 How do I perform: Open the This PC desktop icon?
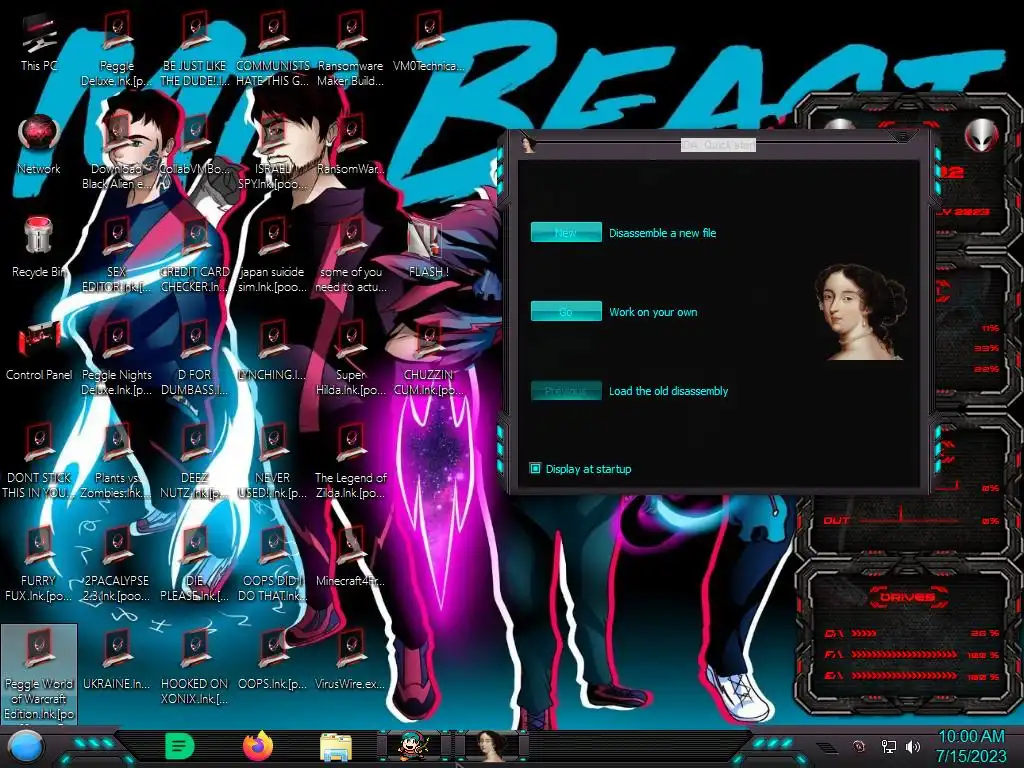tap(39, 42)
